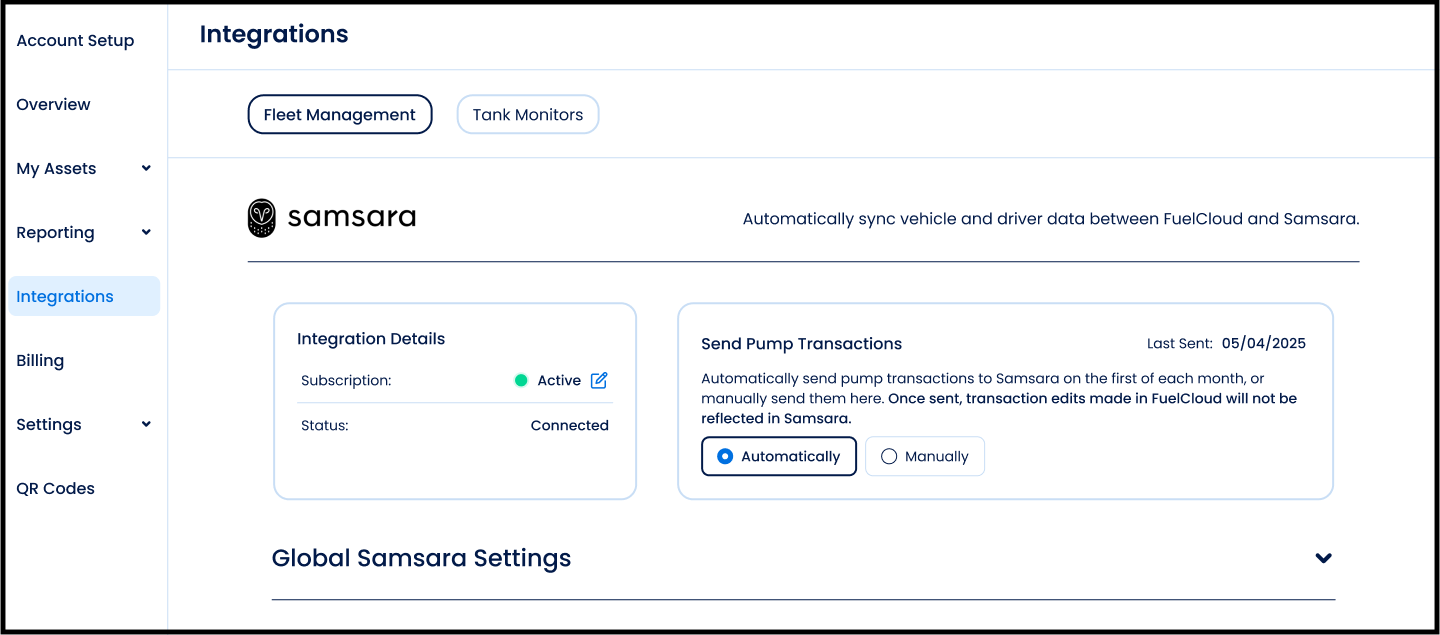The width and height of the screenshot is (1440, 635).
Task: Select the Automatically radio option
Action: pyautogui.click(x=778, y=456)
